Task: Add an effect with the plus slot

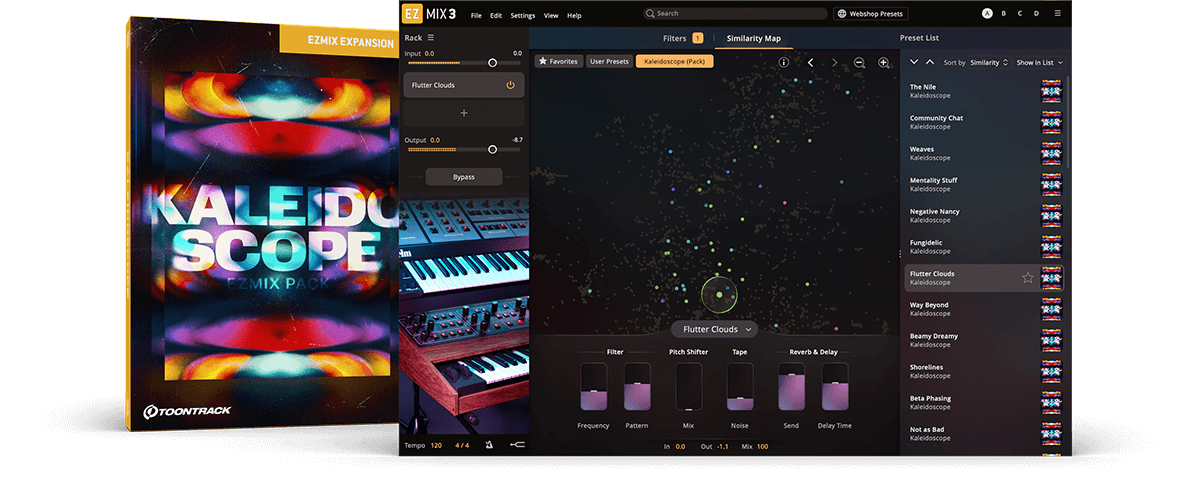Action: [464, 114]
